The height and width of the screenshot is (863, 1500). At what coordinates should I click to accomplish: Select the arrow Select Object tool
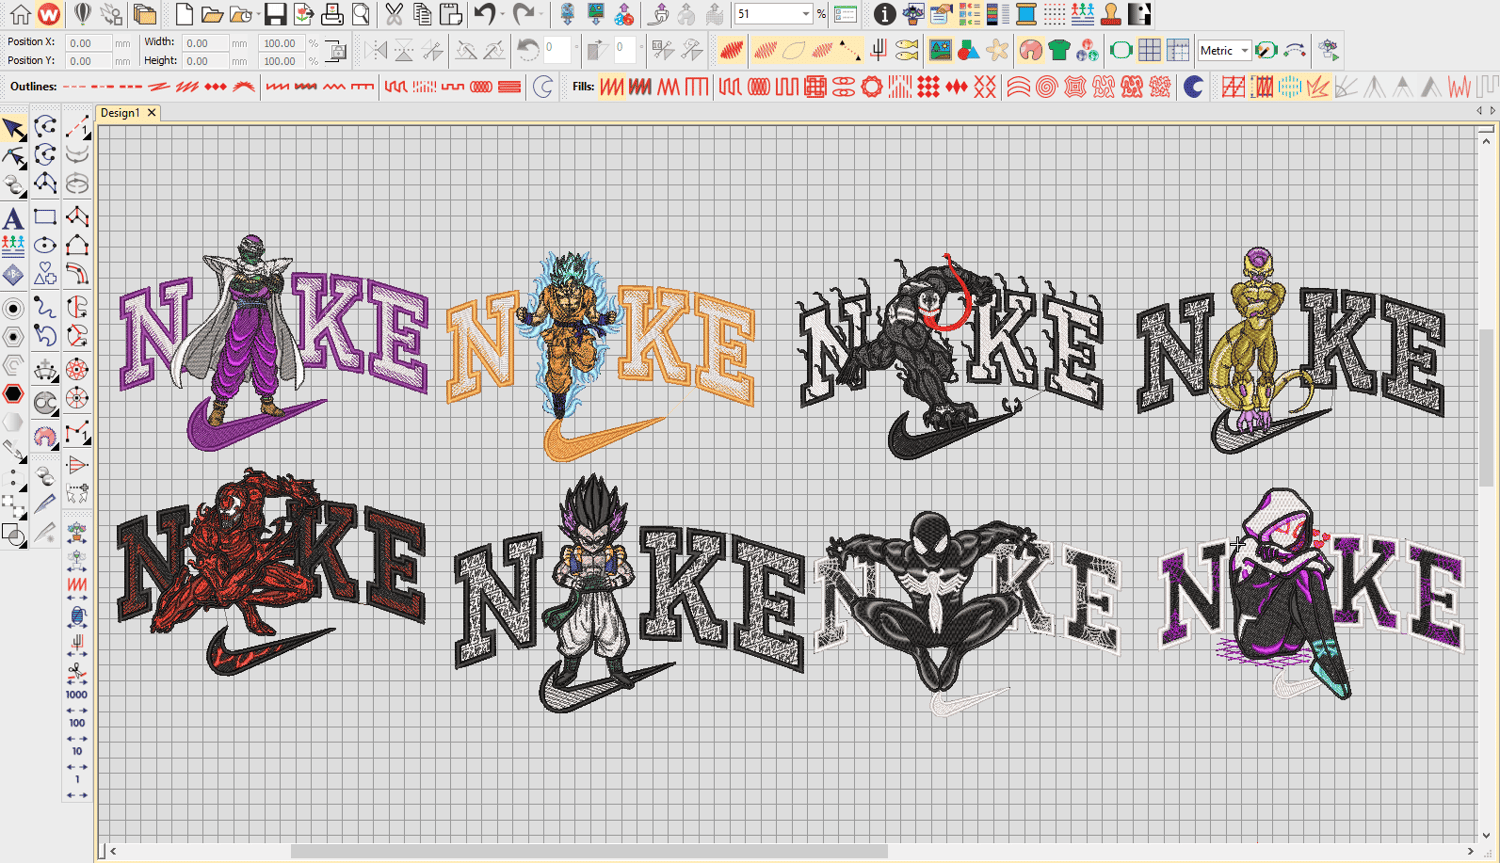pyautogui.click(x=14, y=128)
